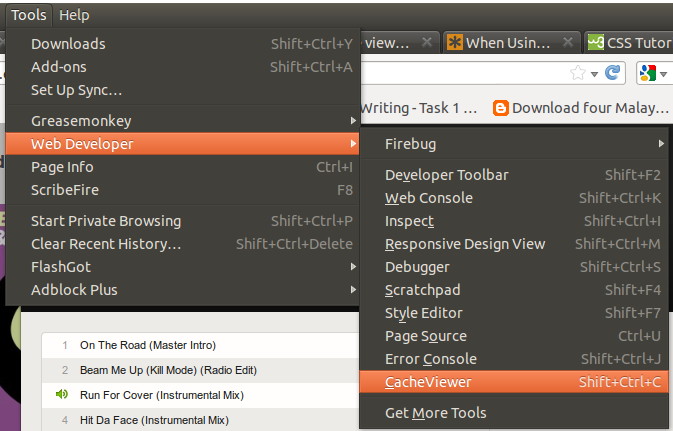
Task: Enable Responsive Design View
Action: pyautogui.click(x=514, y=244)
